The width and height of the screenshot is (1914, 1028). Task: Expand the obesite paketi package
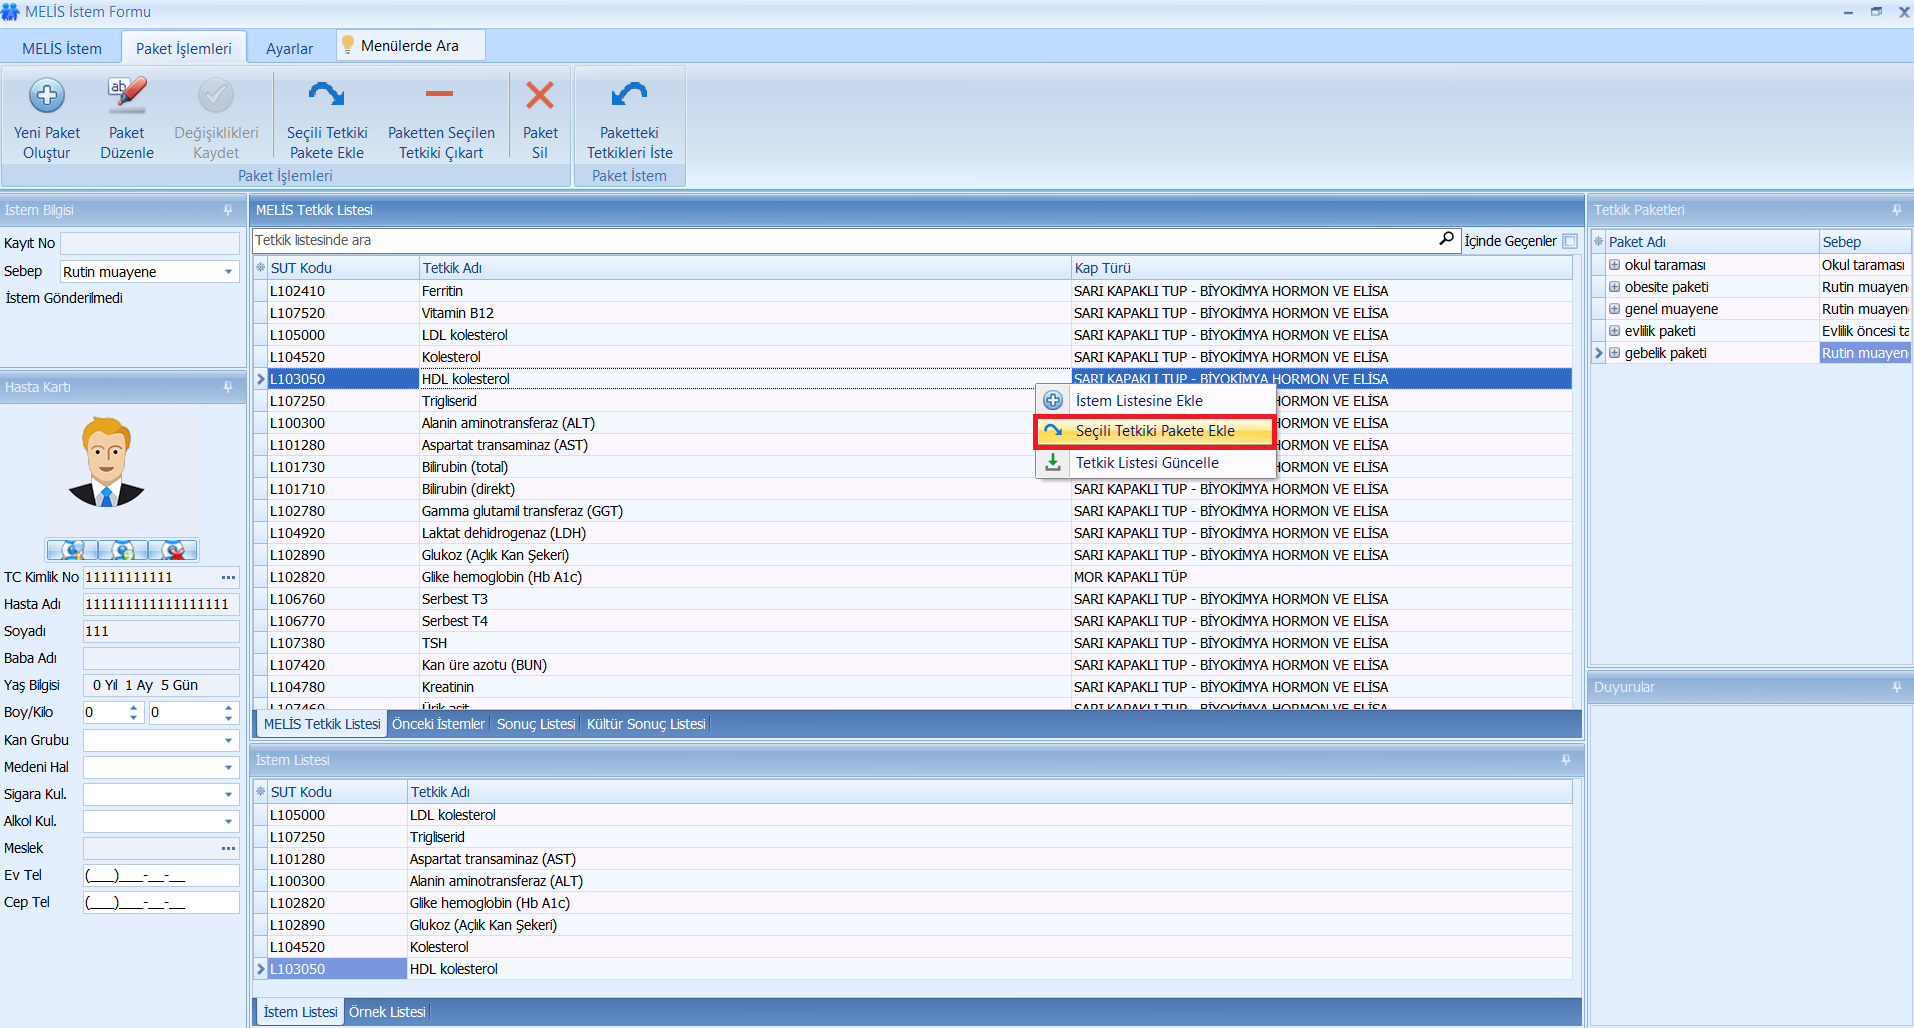click(x=1614, y=287)
